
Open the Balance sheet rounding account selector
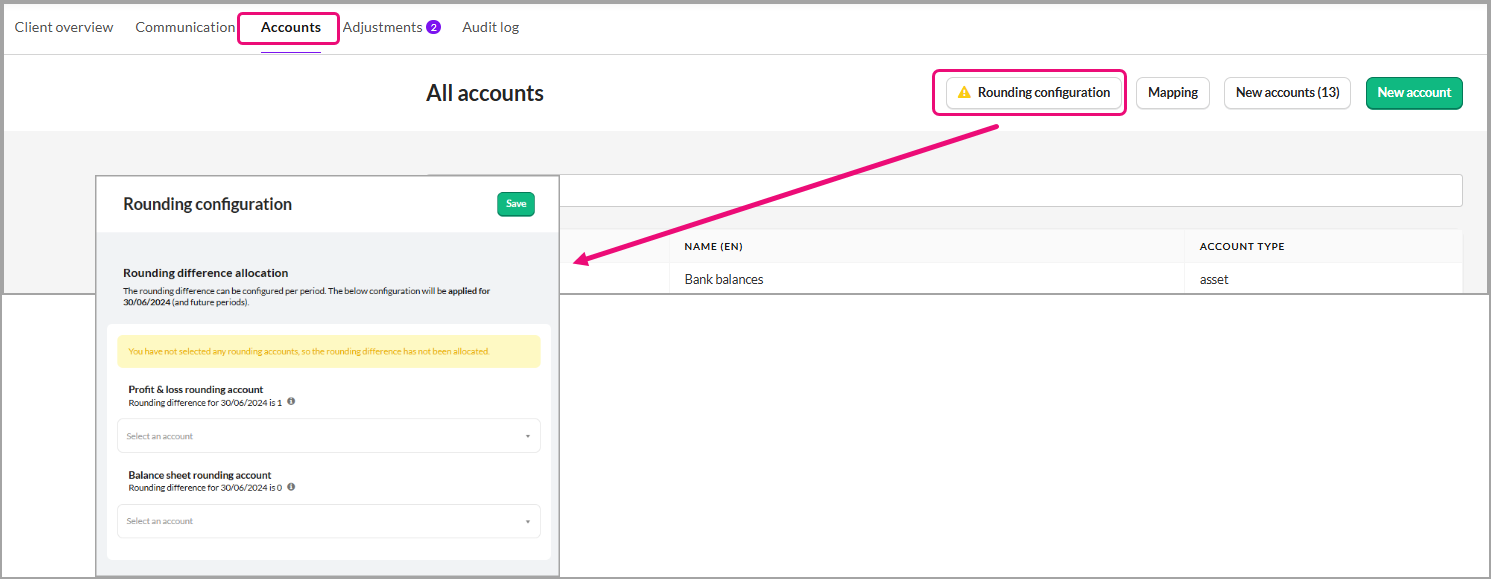(x=328, y=520)
